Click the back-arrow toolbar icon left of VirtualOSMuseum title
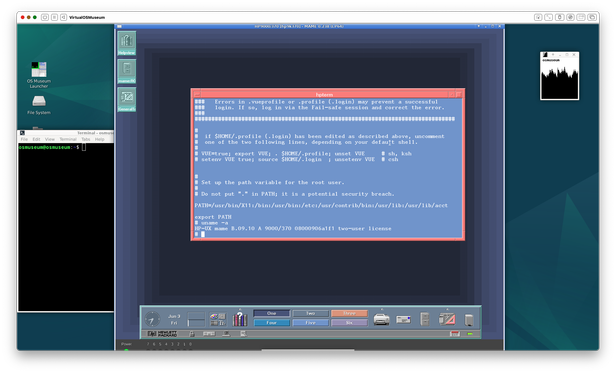616x373 pixels. (x=63, y=17)
